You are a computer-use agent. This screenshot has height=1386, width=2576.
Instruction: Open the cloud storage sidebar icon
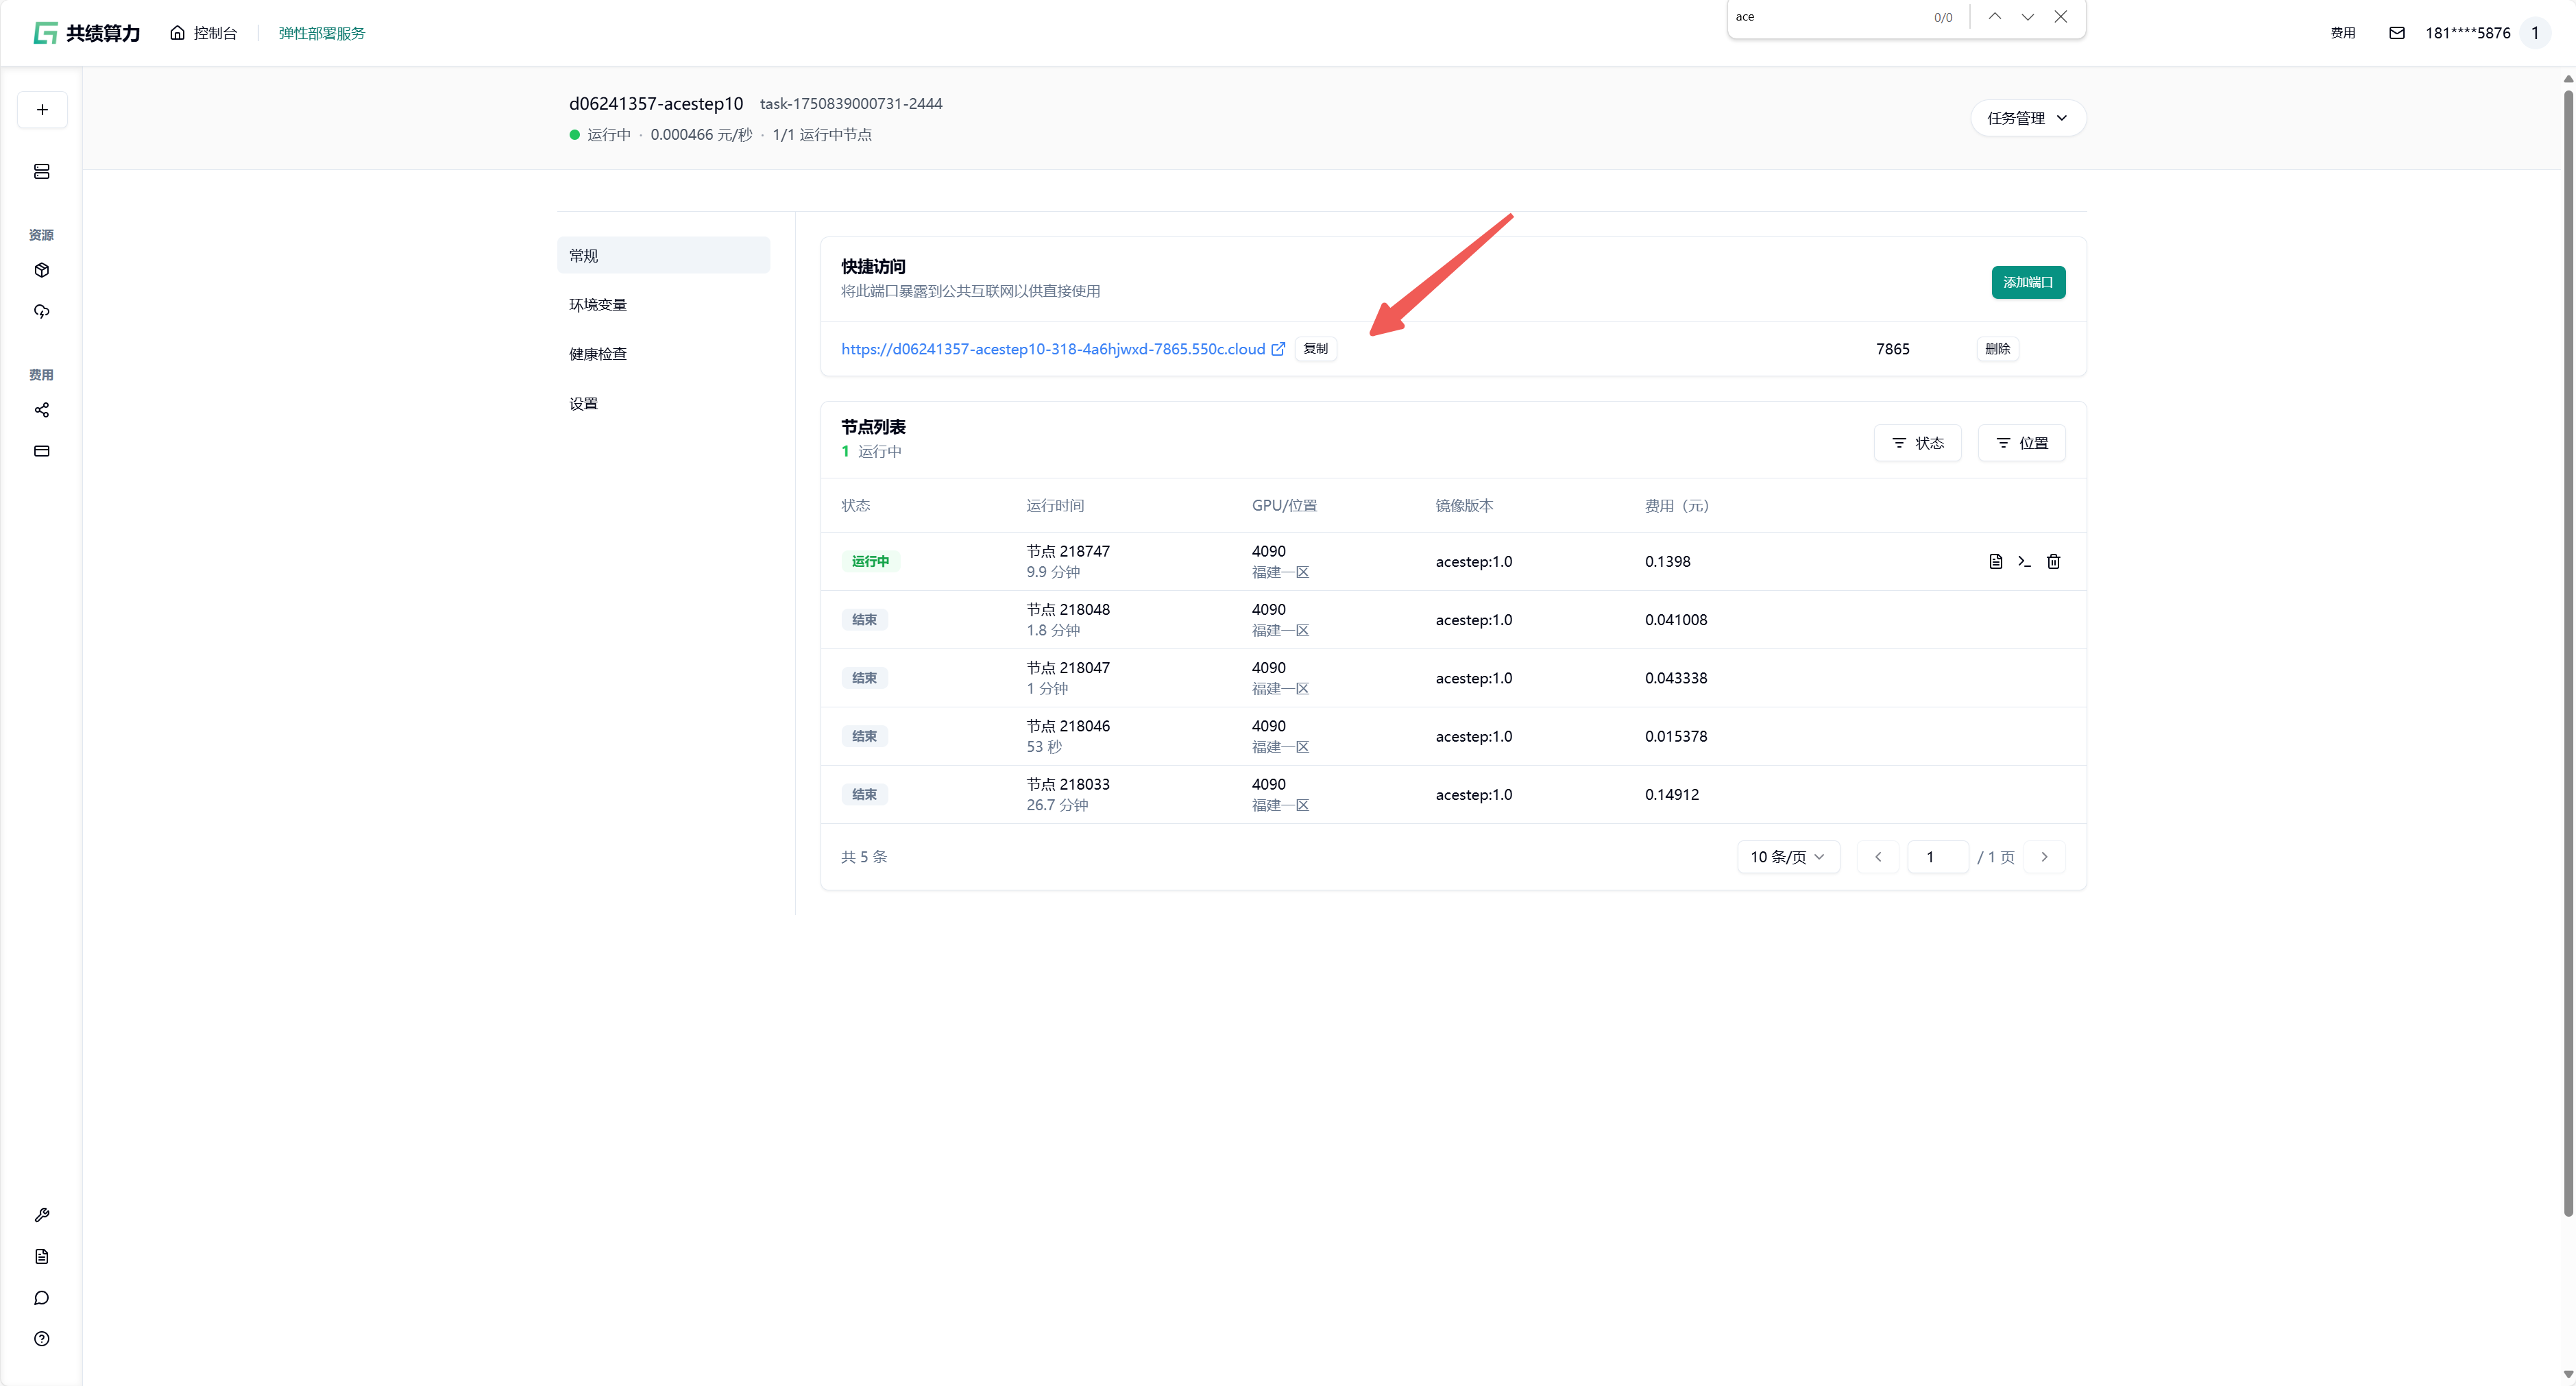[42, 311]
